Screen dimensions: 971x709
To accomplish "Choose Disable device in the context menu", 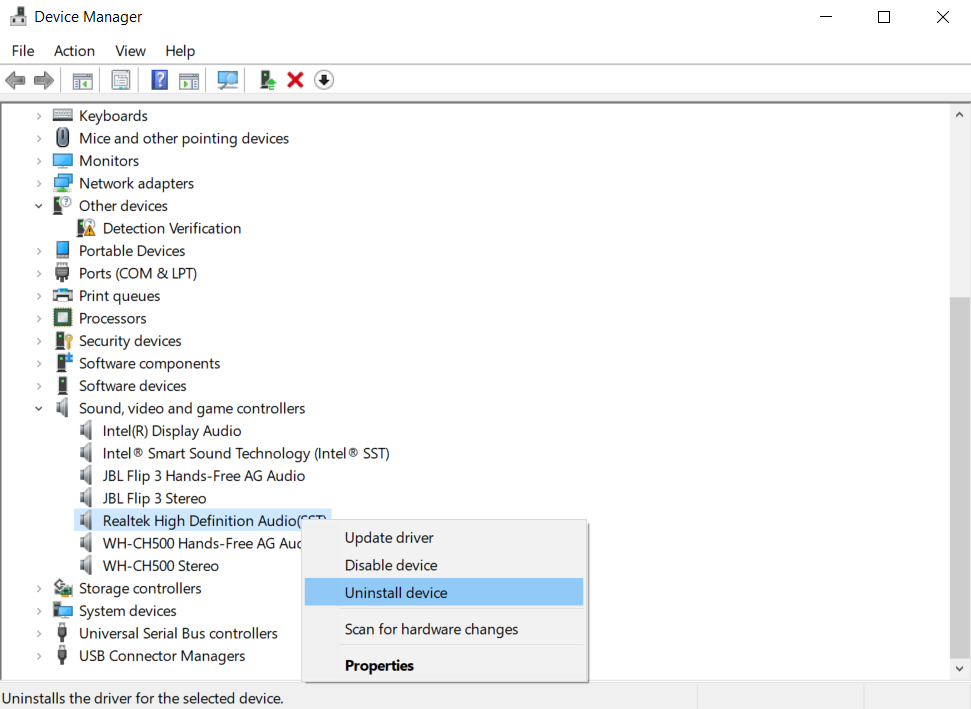I will (x=444, y=565).
